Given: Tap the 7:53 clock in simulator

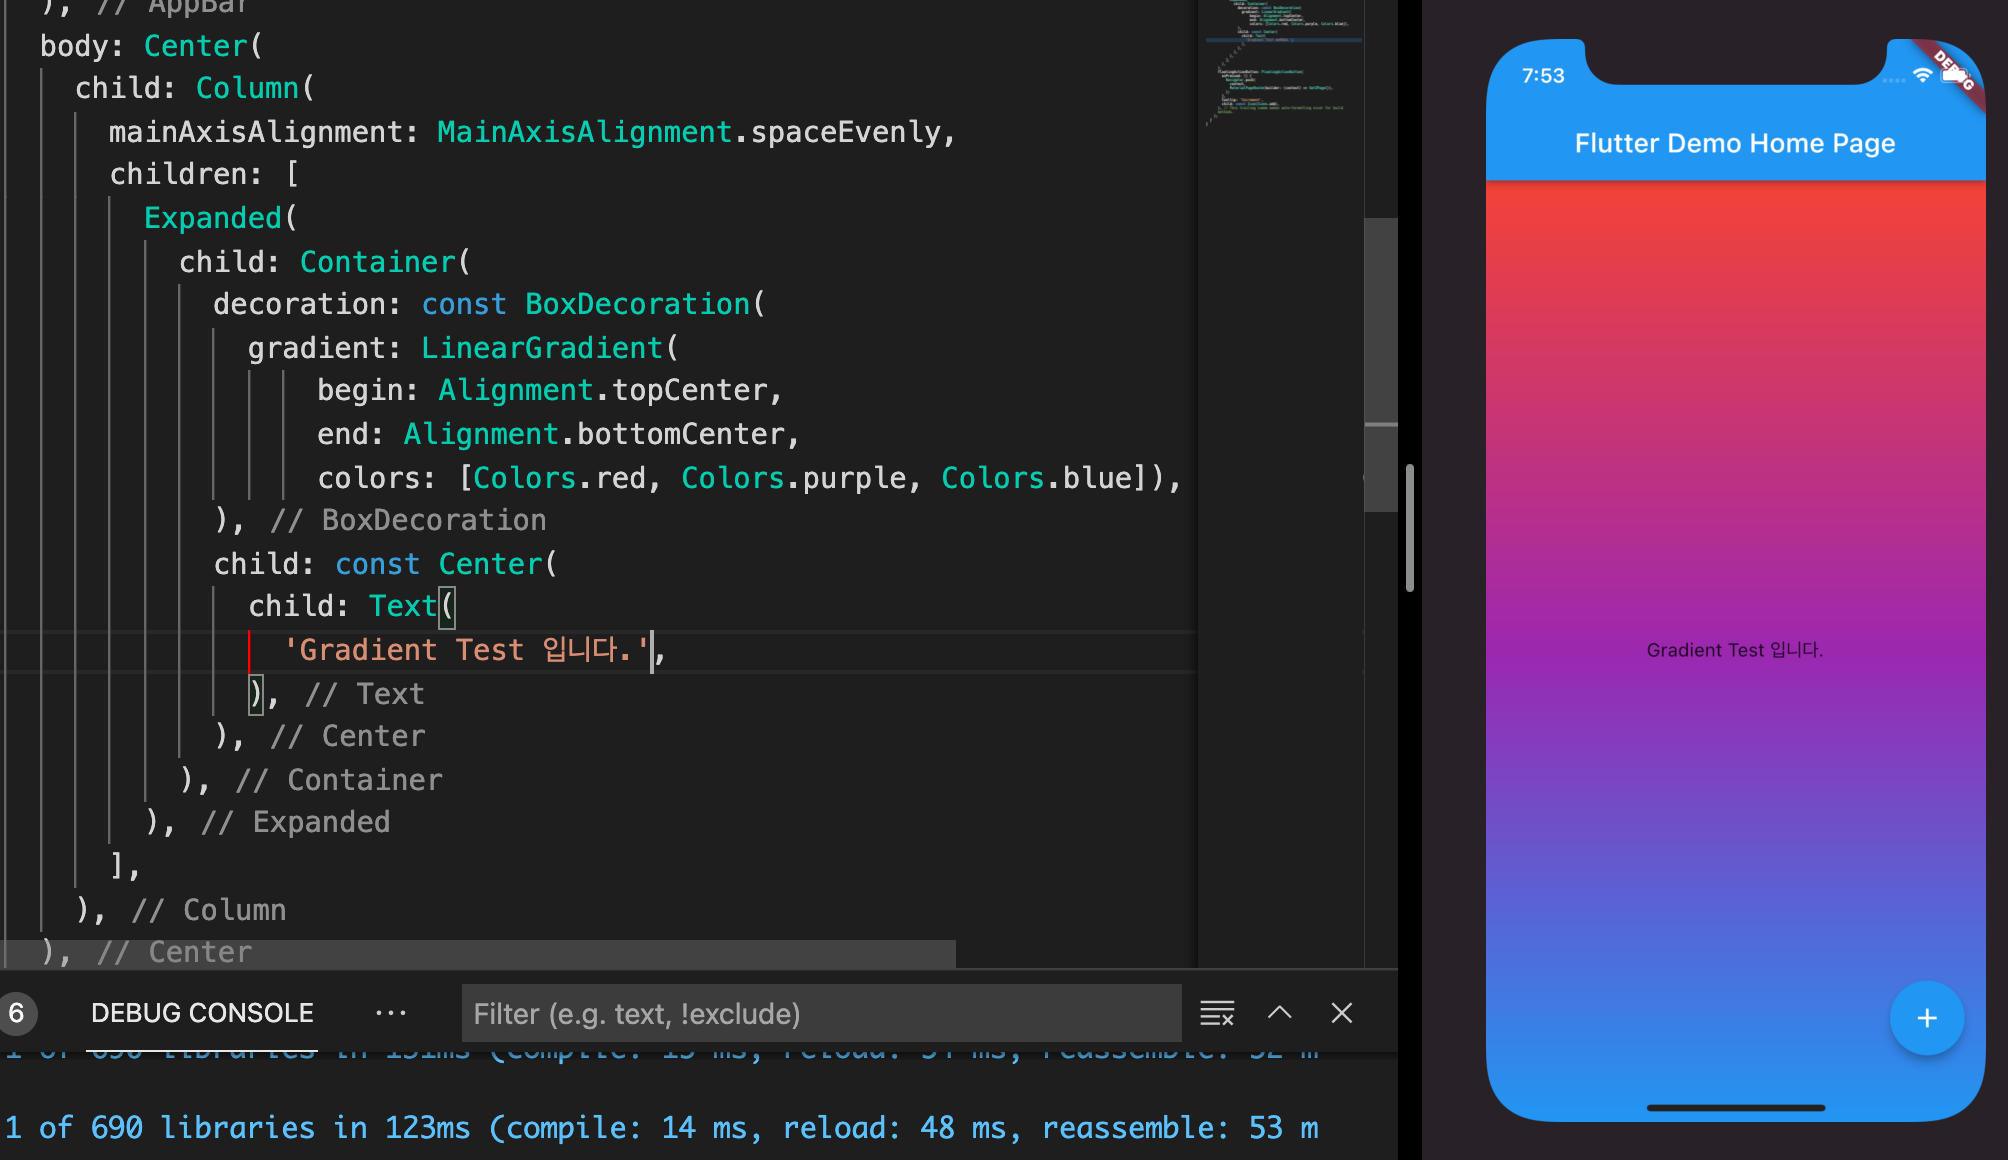Looking at the screenshot, I should tap(1542, 76).
